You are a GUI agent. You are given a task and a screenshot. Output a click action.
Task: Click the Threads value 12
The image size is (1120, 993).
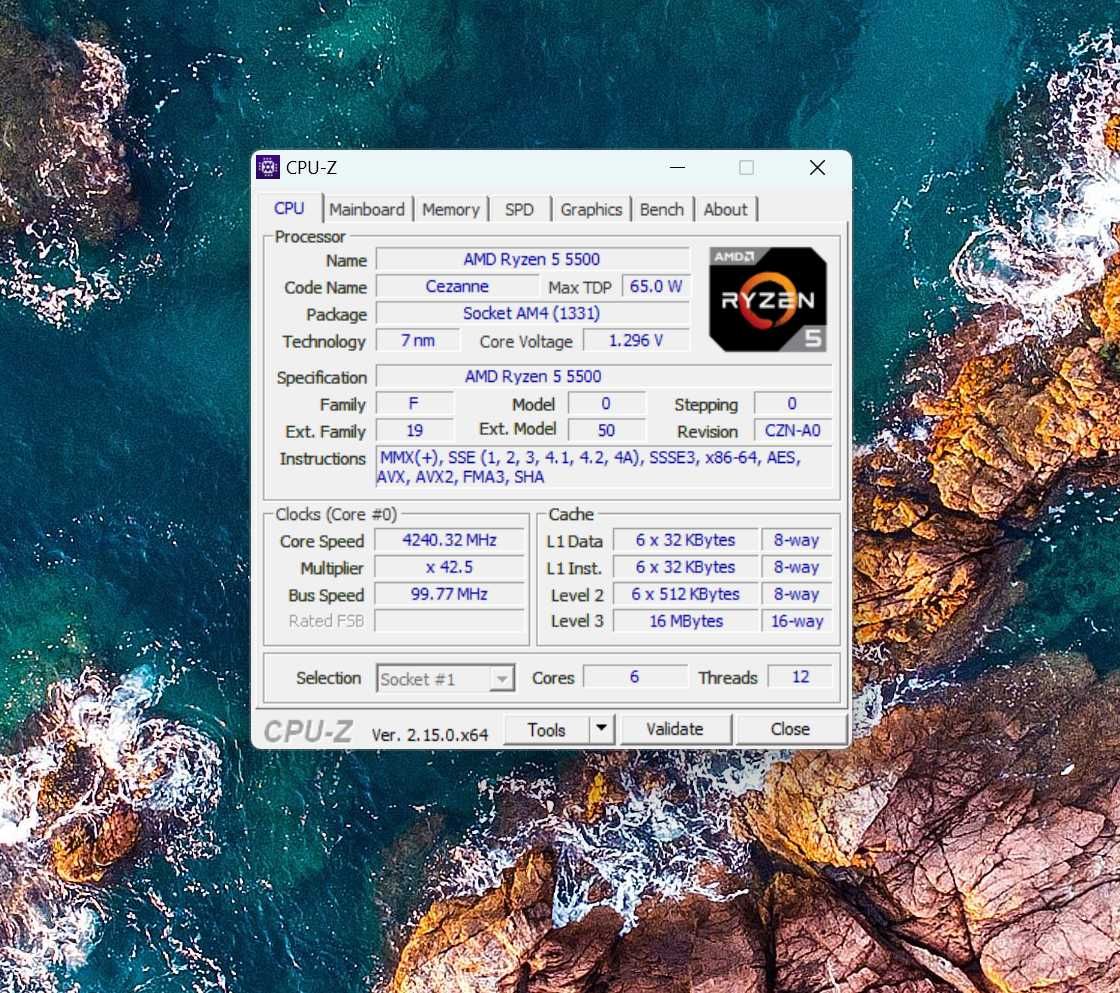800,677
